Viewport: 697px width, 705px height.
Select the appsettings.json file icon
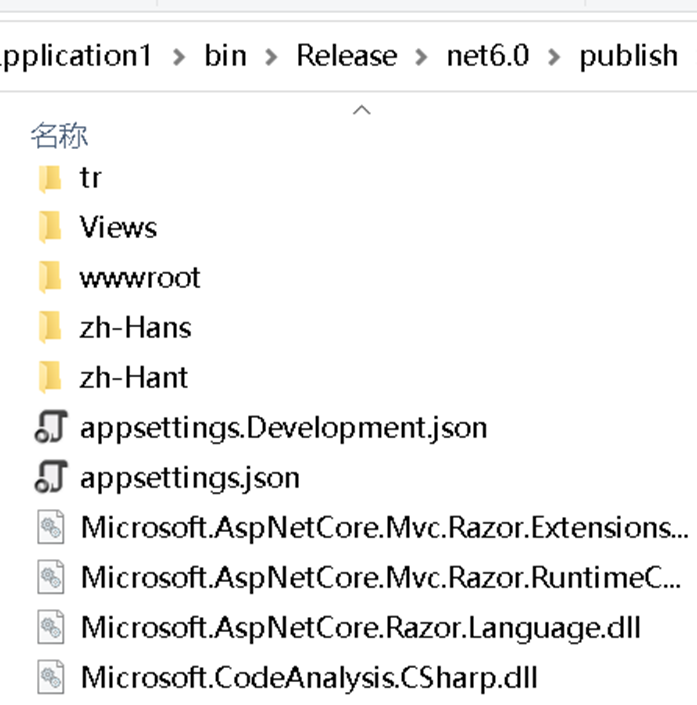click(x=51, y=477)
